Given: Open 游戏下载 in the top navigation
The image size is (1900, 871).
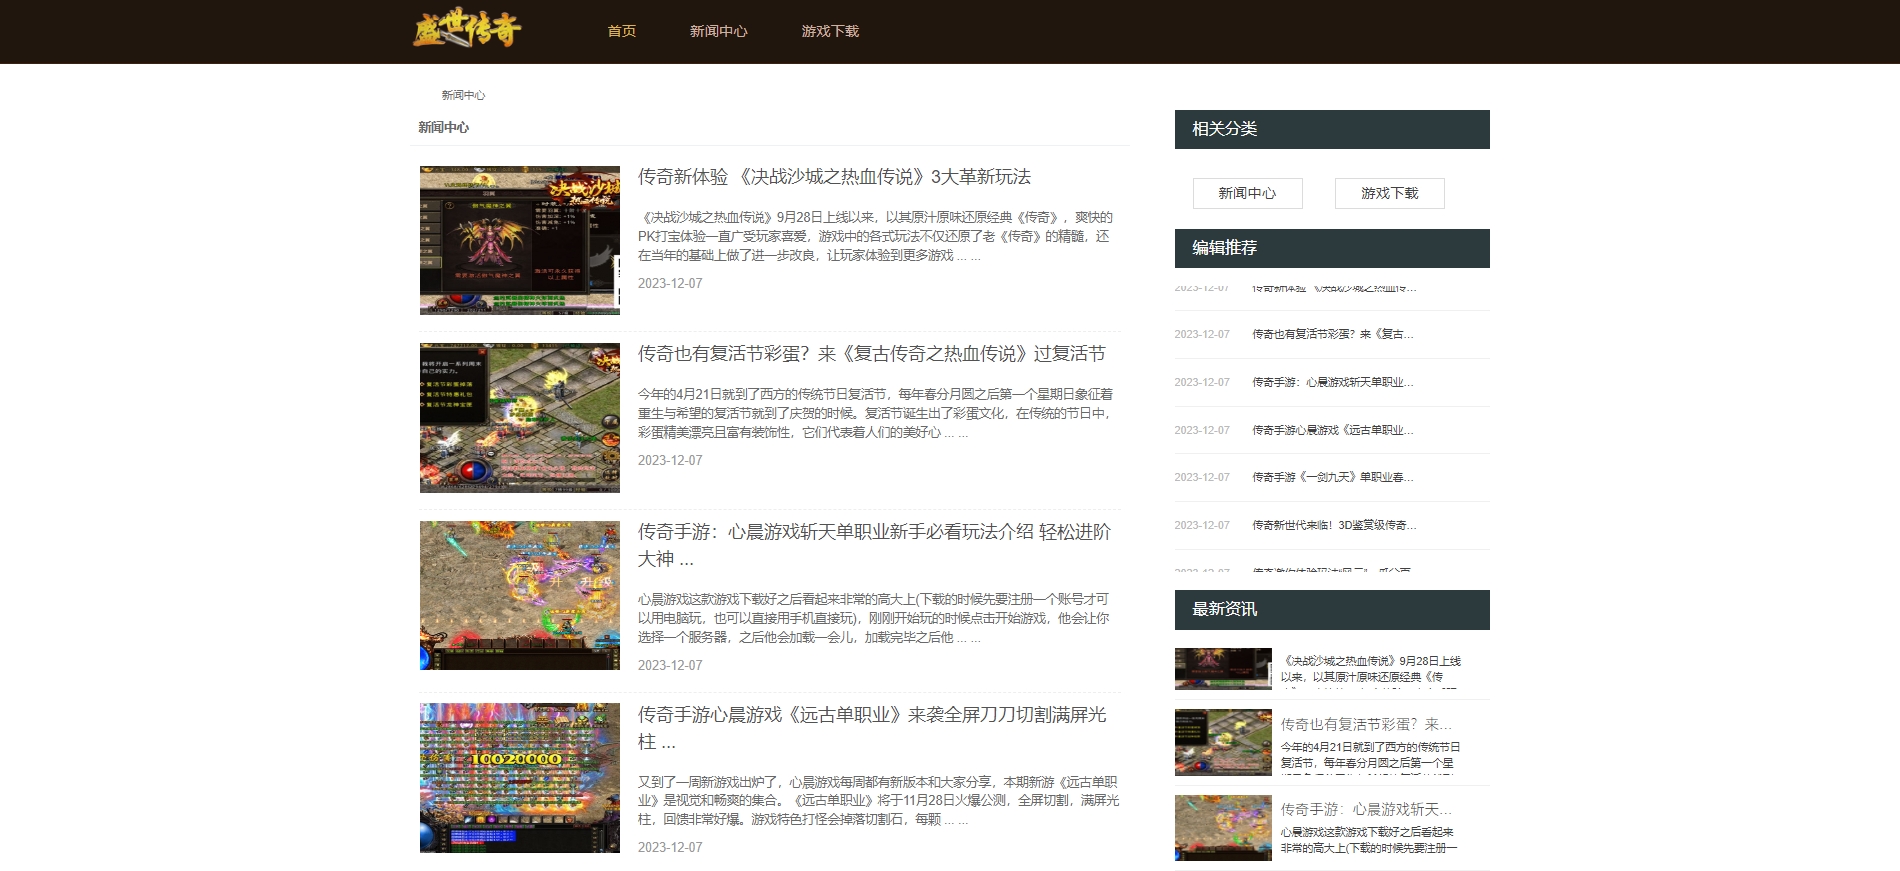Looking at the screenshot, I should pyautogui.click(x=830, y=31).
